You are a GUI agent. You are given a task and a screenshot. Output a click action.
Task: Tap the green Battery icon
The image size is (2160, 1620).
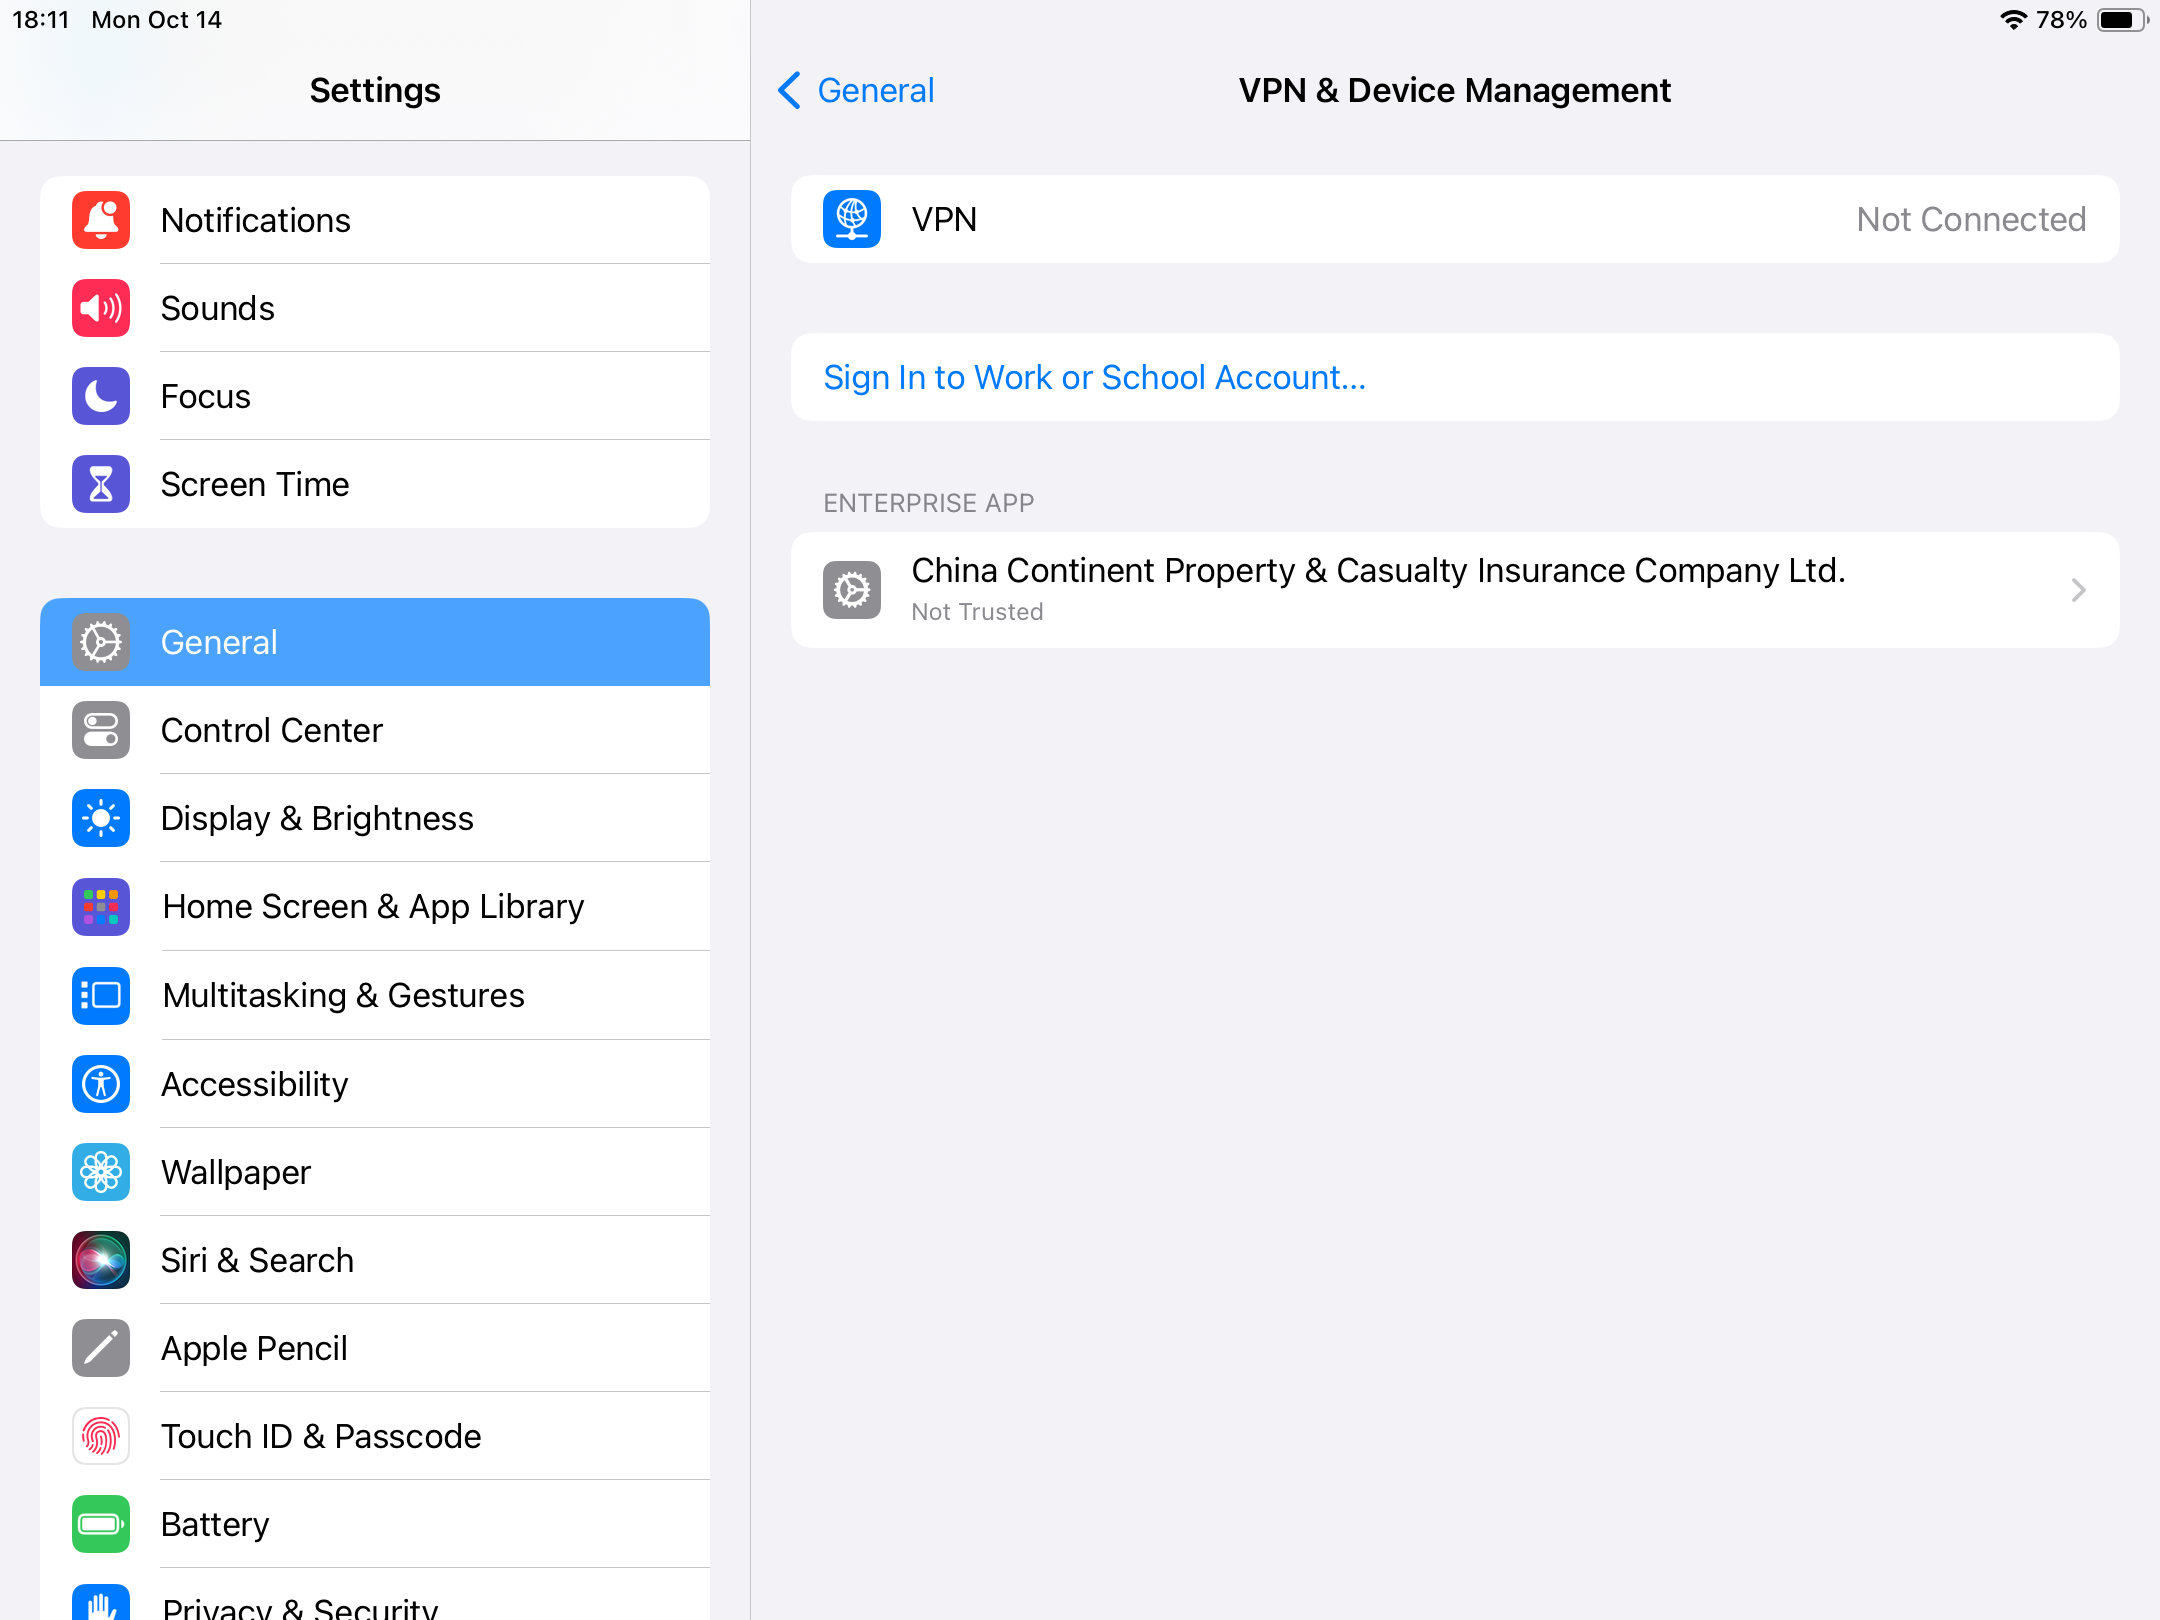coord(101,1524)
